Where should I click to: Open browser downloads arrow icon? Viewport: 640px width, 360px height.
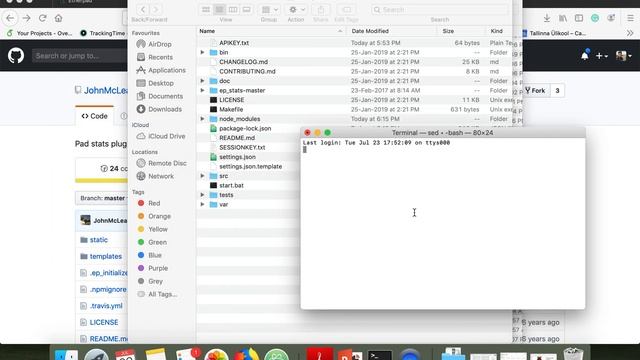click(547, 18)
